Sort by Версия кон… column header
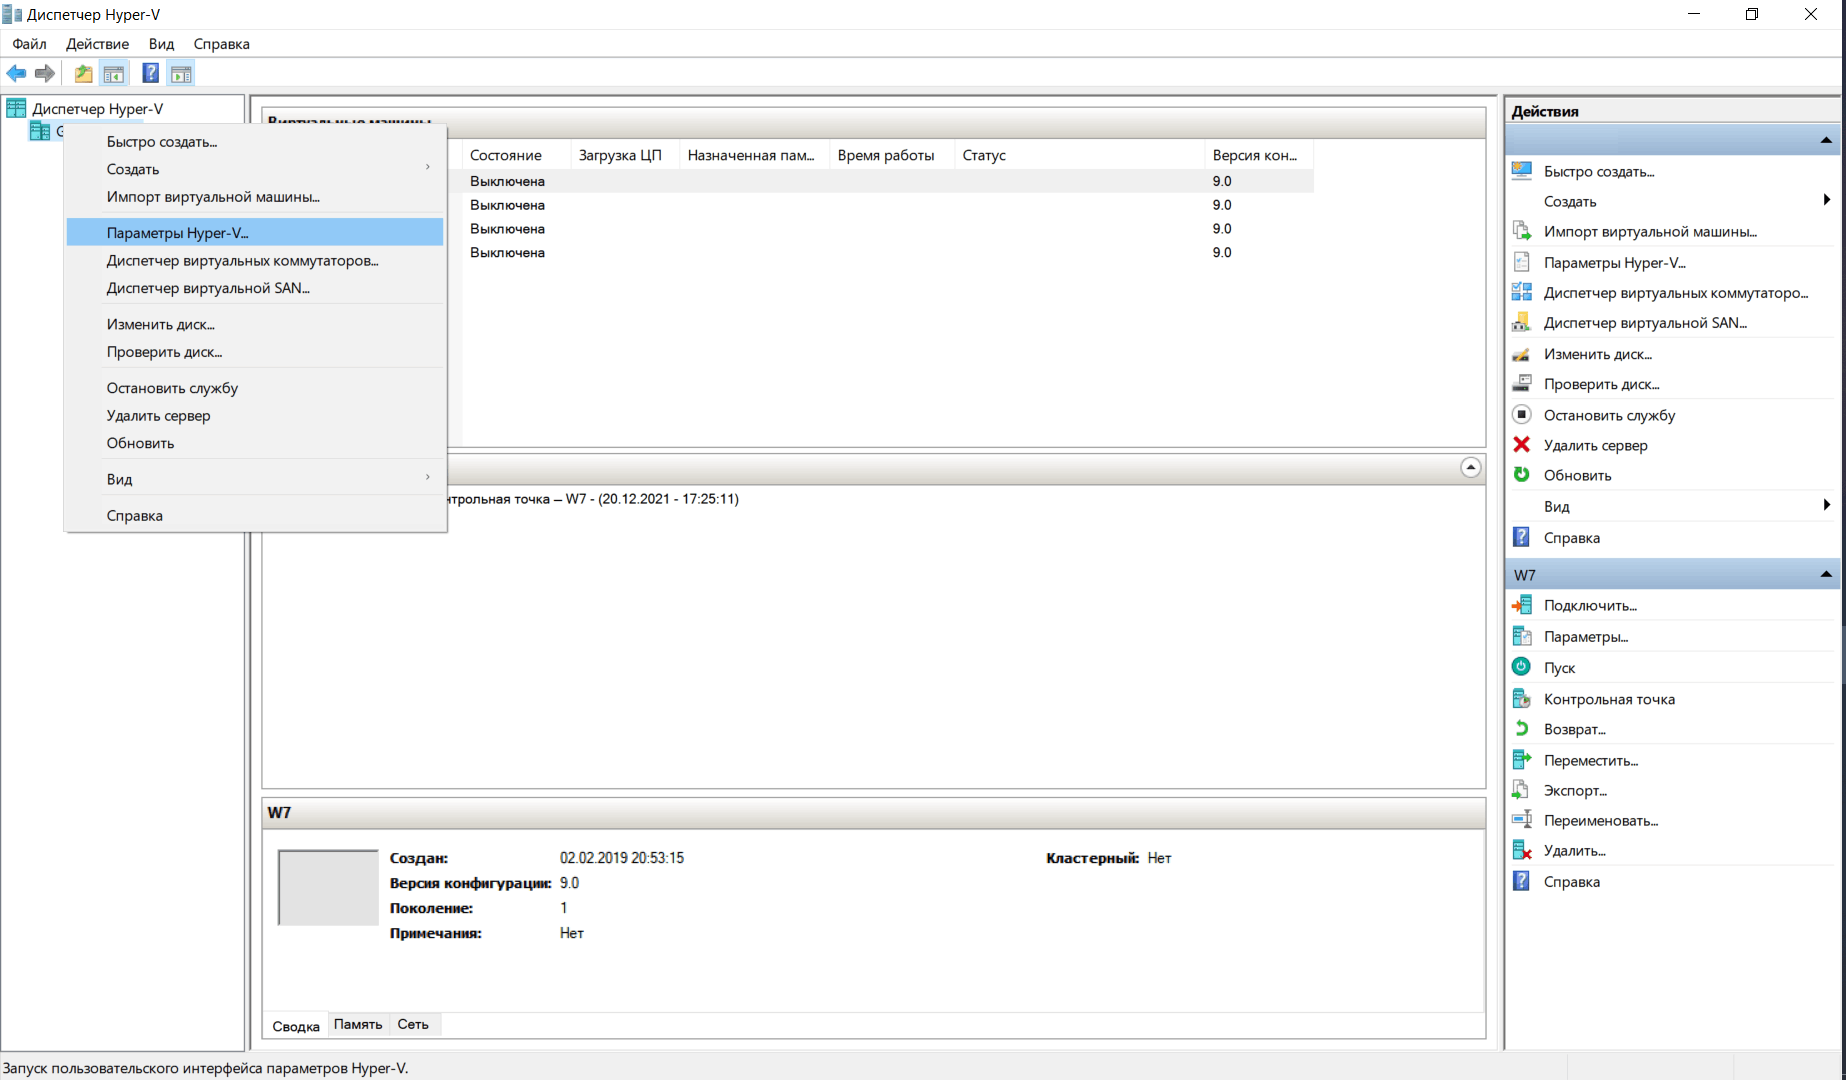Image resolution: width=1846 pixels, height=1080 pixels. (x=1259, y=155)
